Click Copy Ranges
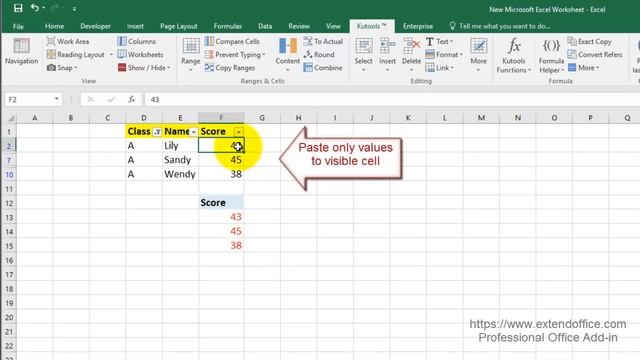The height and width of the screenshot is (360, 640). 230,68
